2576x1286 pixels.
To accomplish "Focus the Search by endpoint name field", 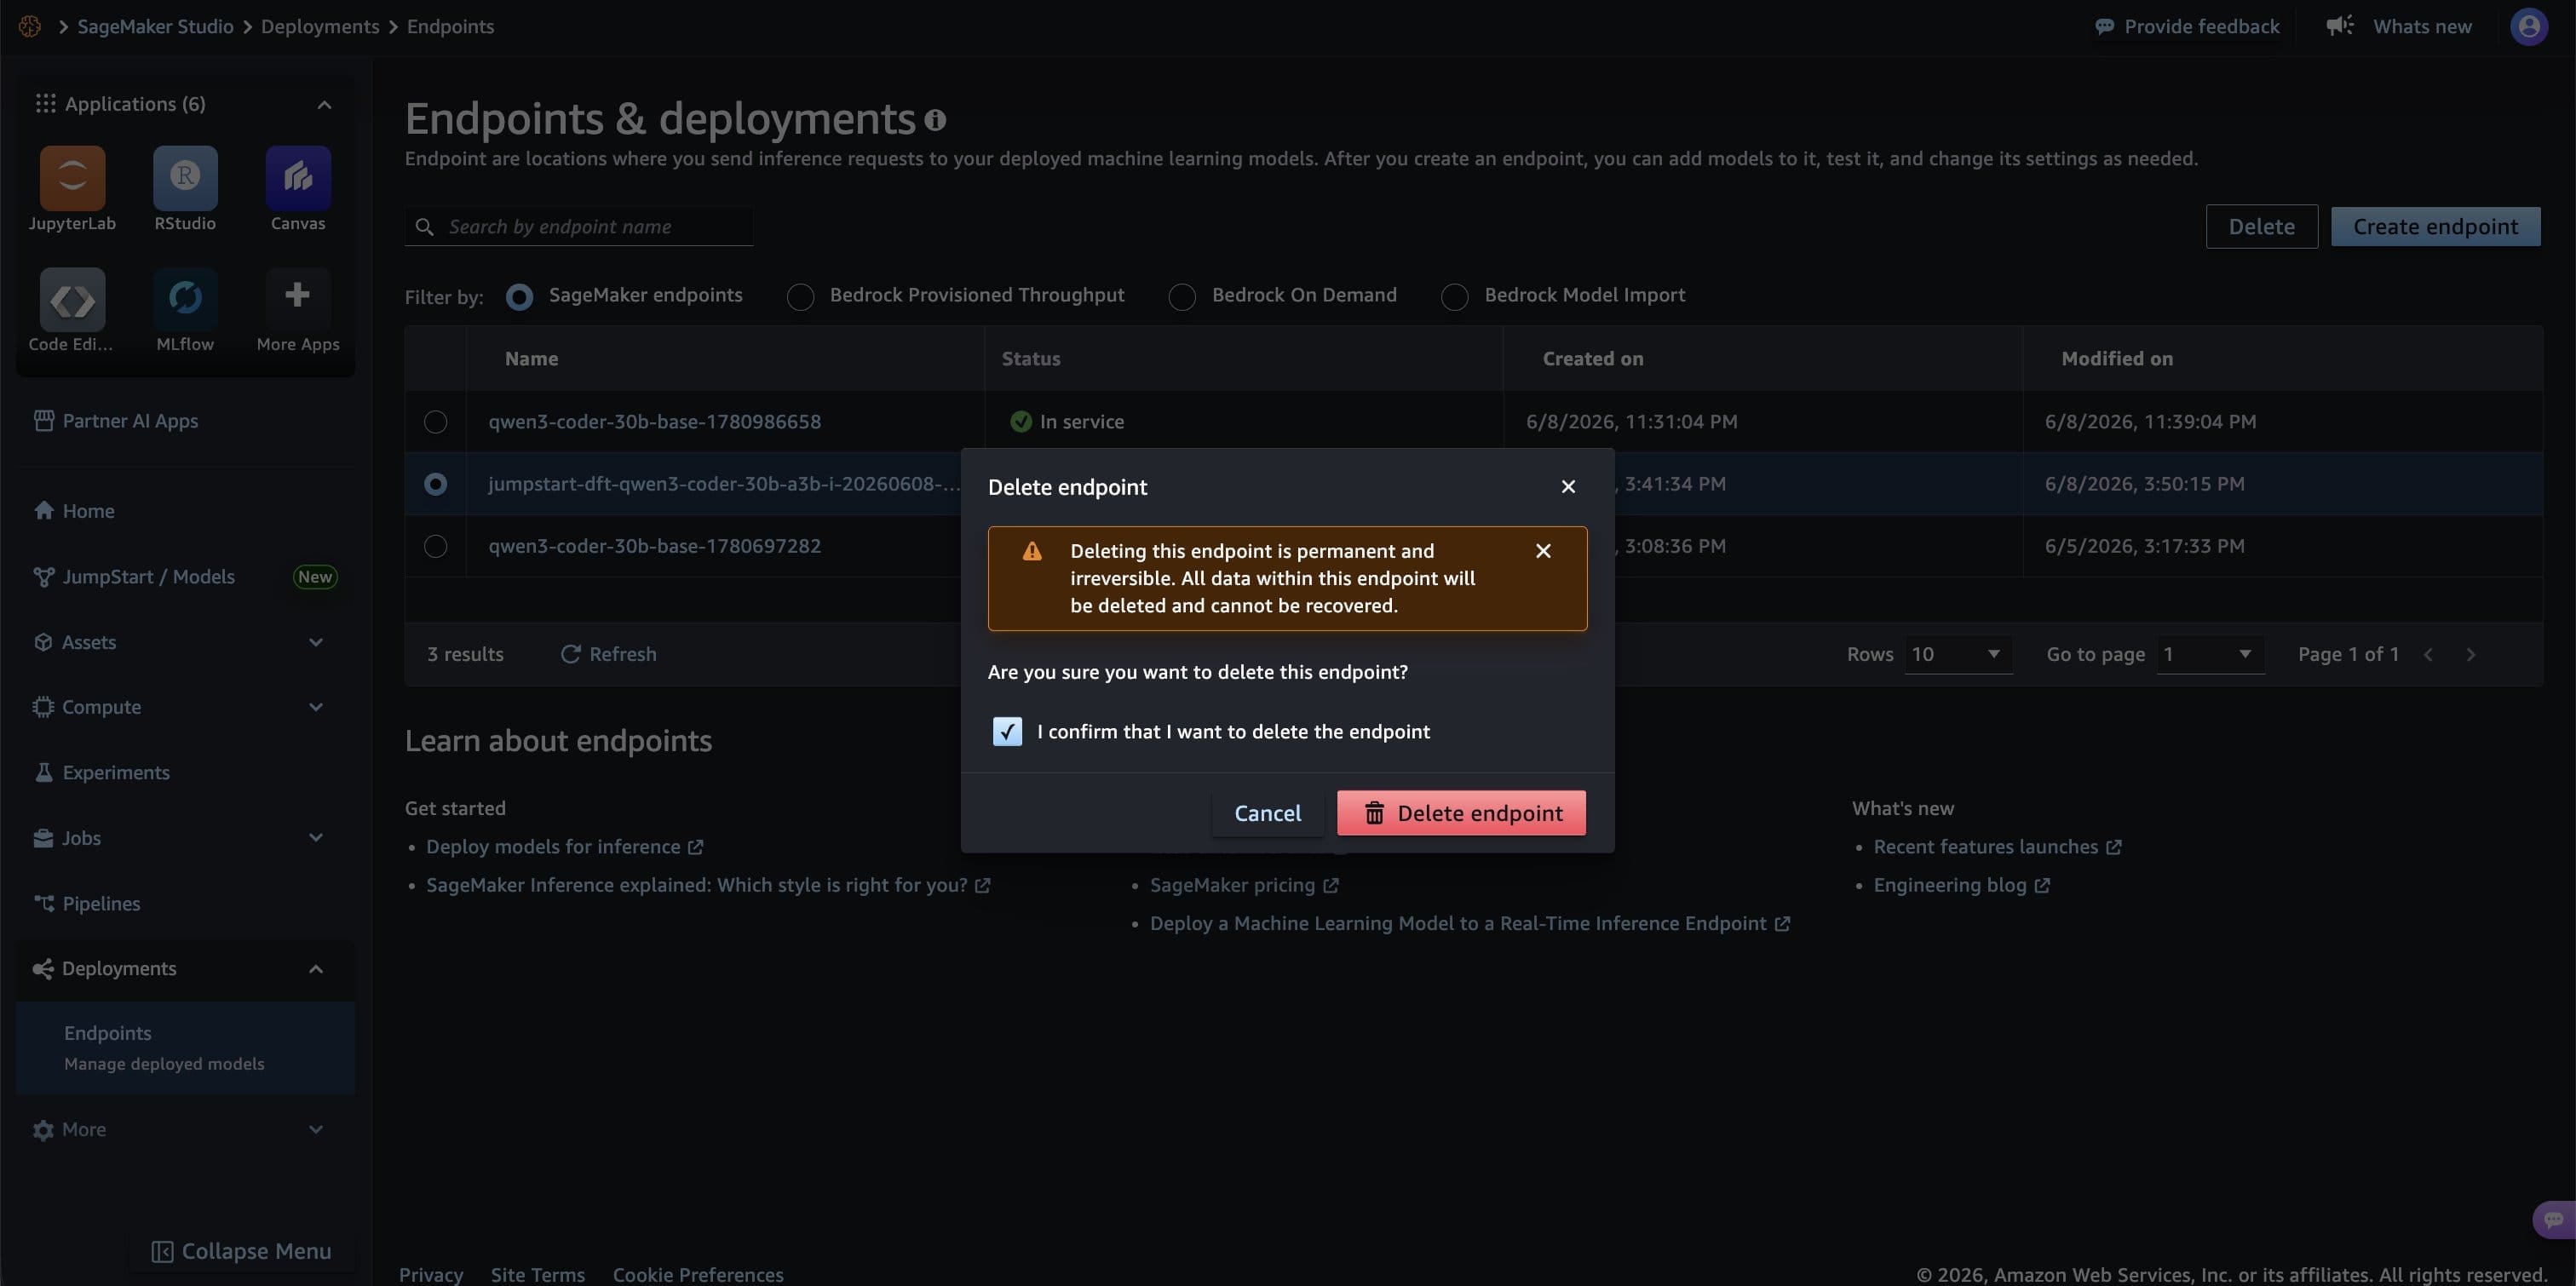I will pyautogui.click(x=580, y=227).
